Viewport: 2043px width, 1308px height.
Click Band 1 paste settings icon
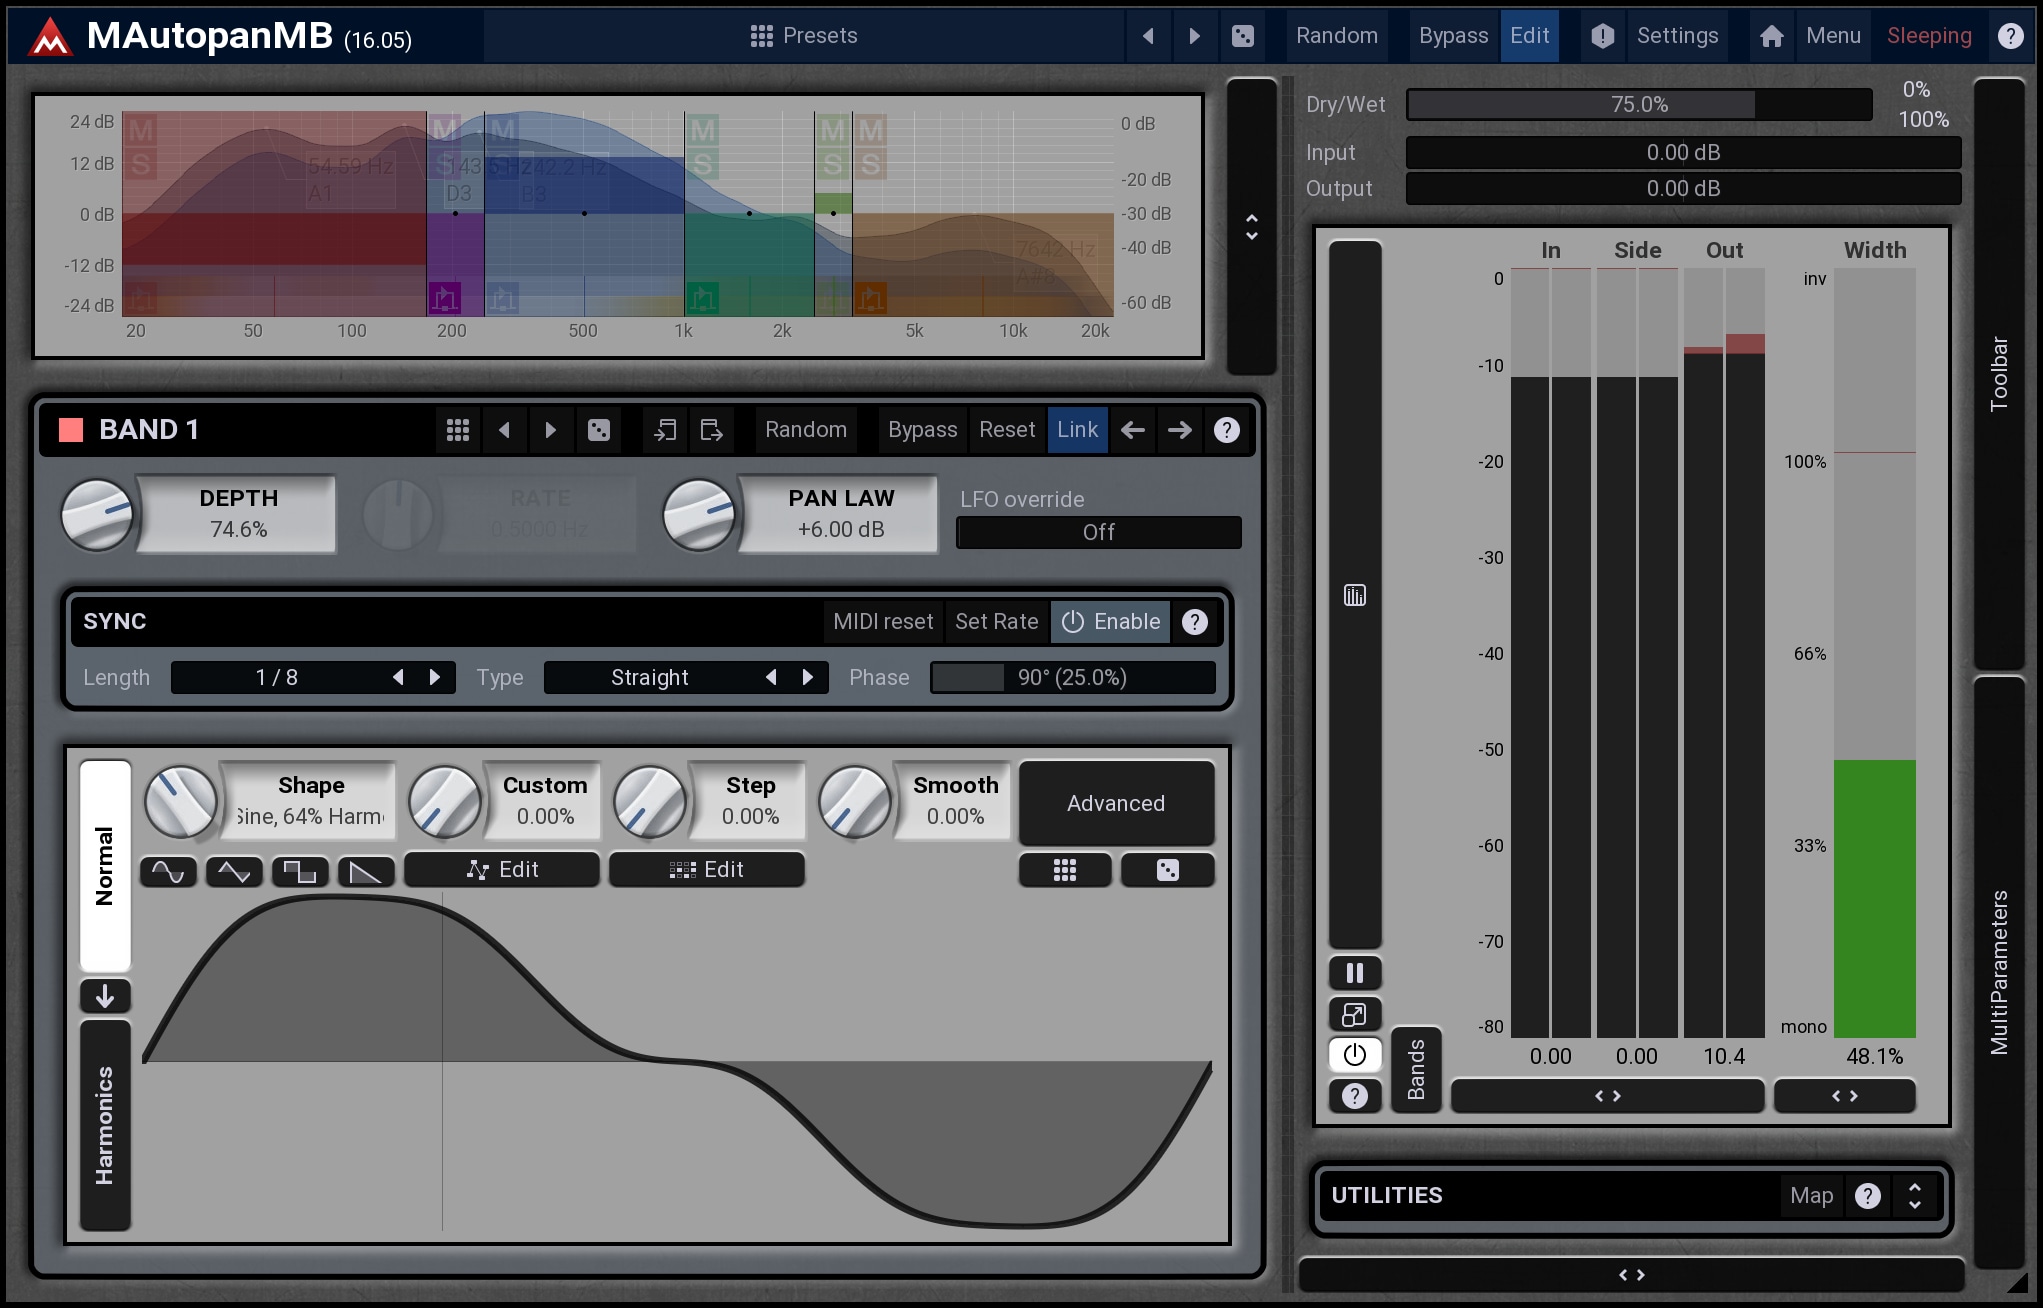pyautogui.click(x=711, y=430)
